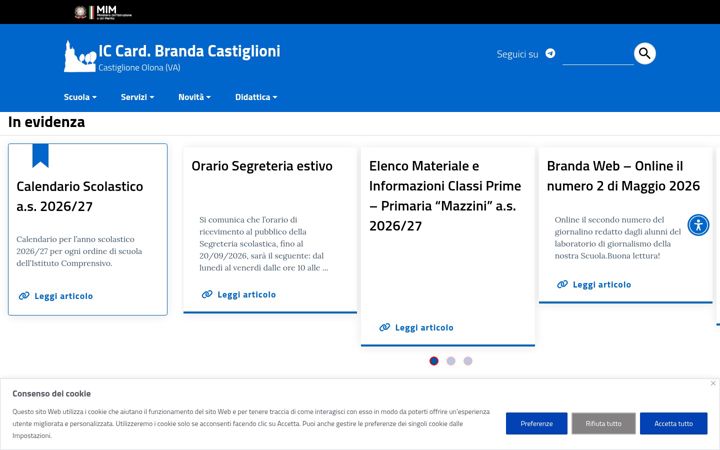This screenshot has height=450, width=720.
Task: Click Calendario Scolastico card description text
Action: point(79,251)
